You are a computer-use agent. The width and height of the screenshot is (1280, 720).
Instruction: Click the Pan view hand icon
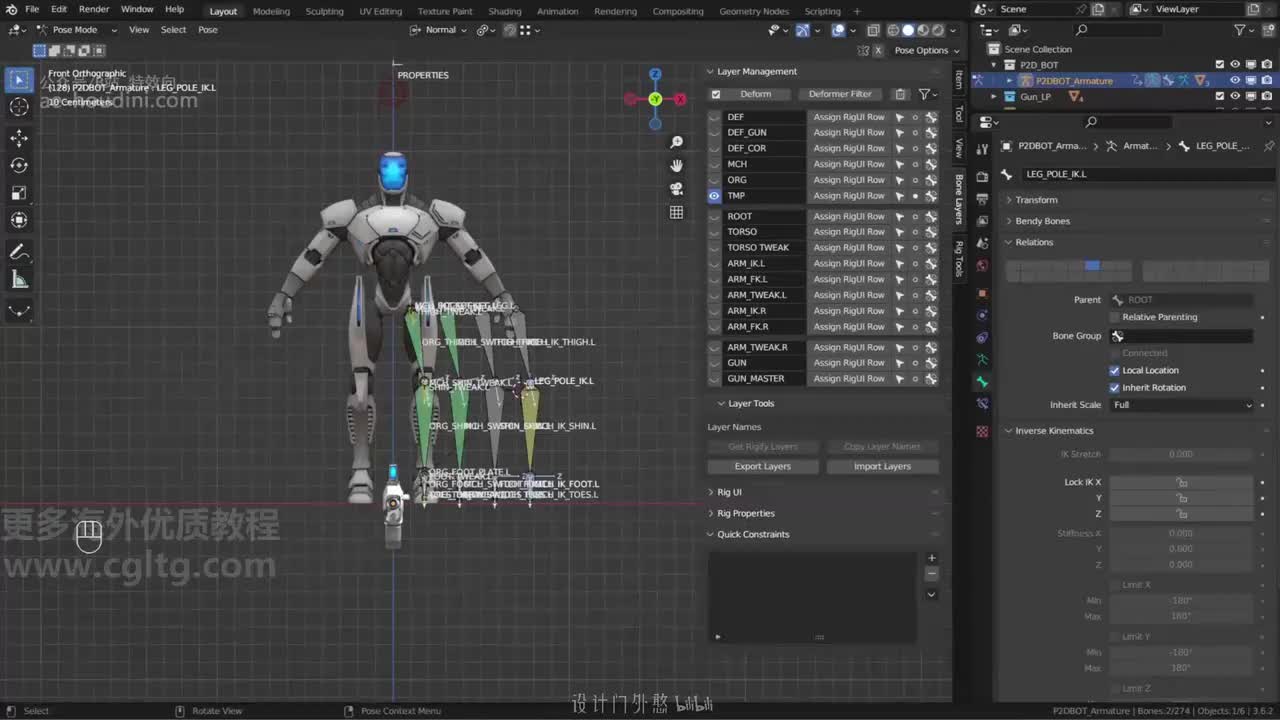coord(677,166)
